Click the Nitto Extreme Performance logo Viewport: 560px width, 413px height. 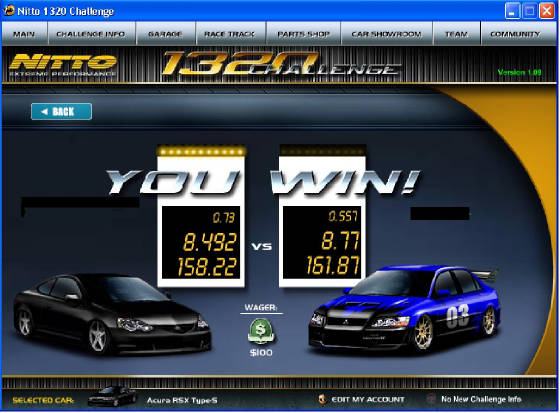63,65
